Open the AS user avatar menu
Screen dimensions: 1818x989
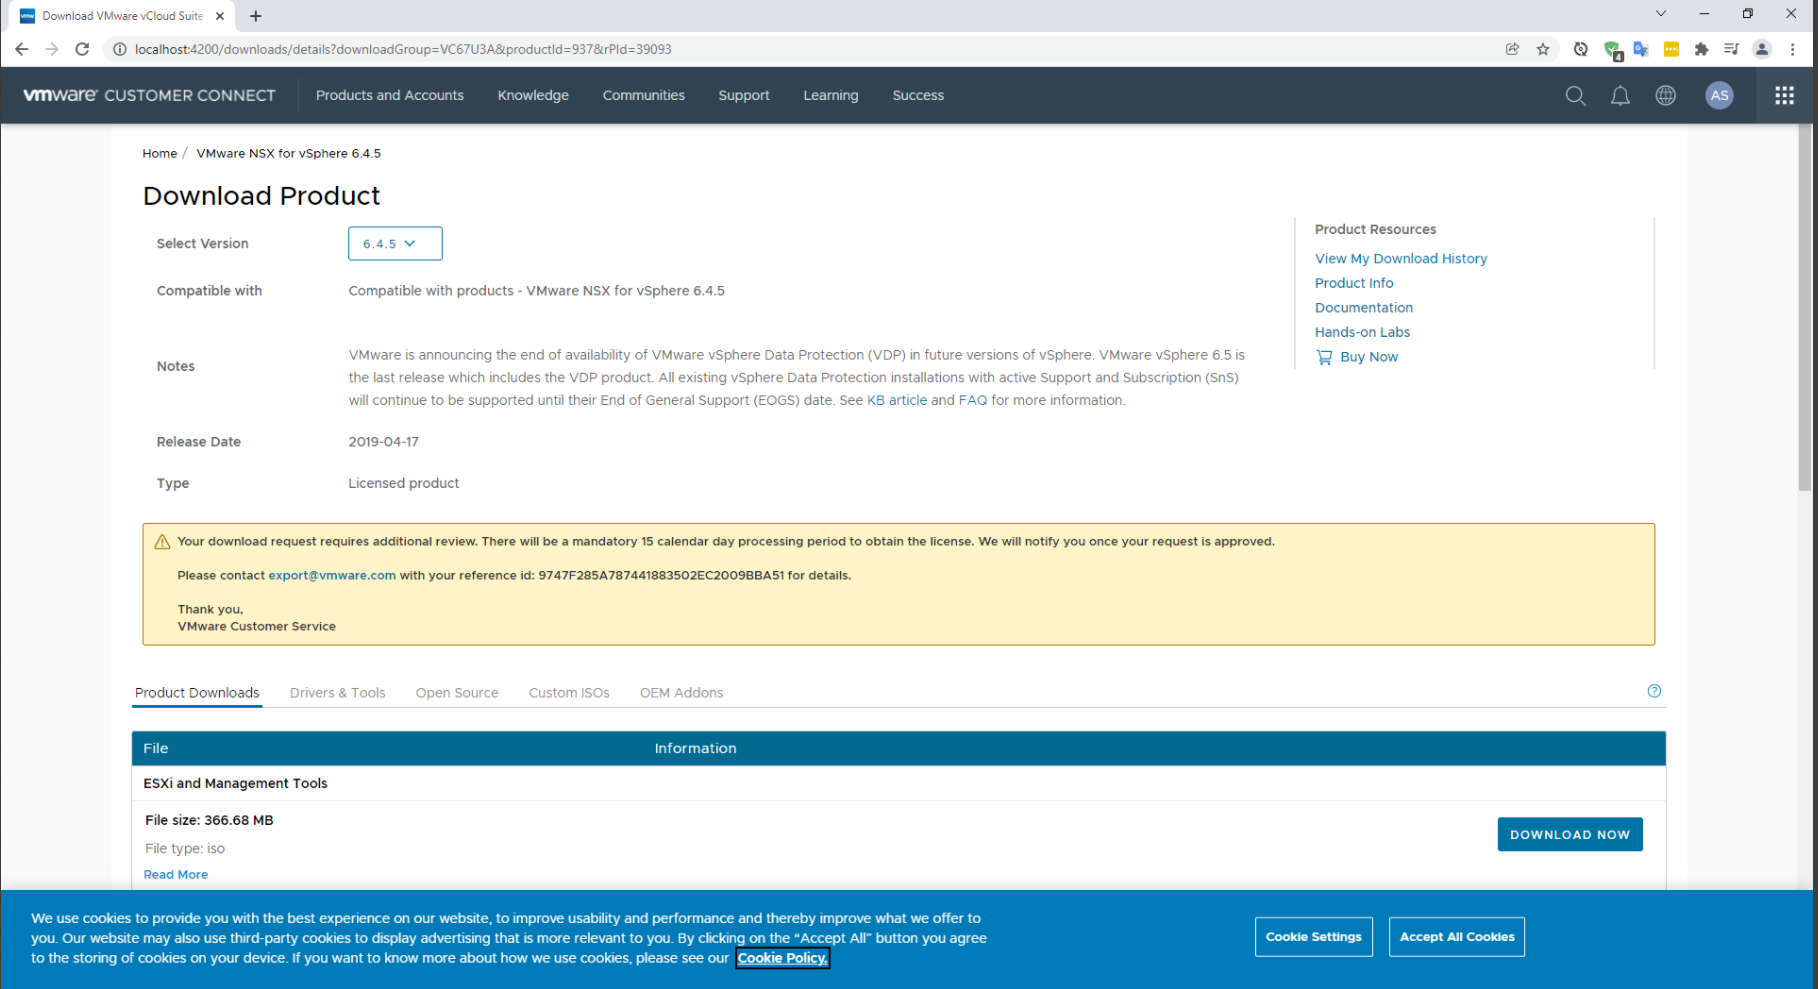pyautogui.click(x=1719, y=96)
